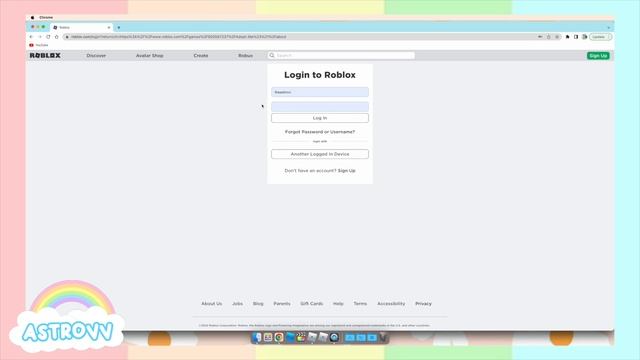Open the Create menu item
This screenshot has height=360, width=640.
[201, 56]
